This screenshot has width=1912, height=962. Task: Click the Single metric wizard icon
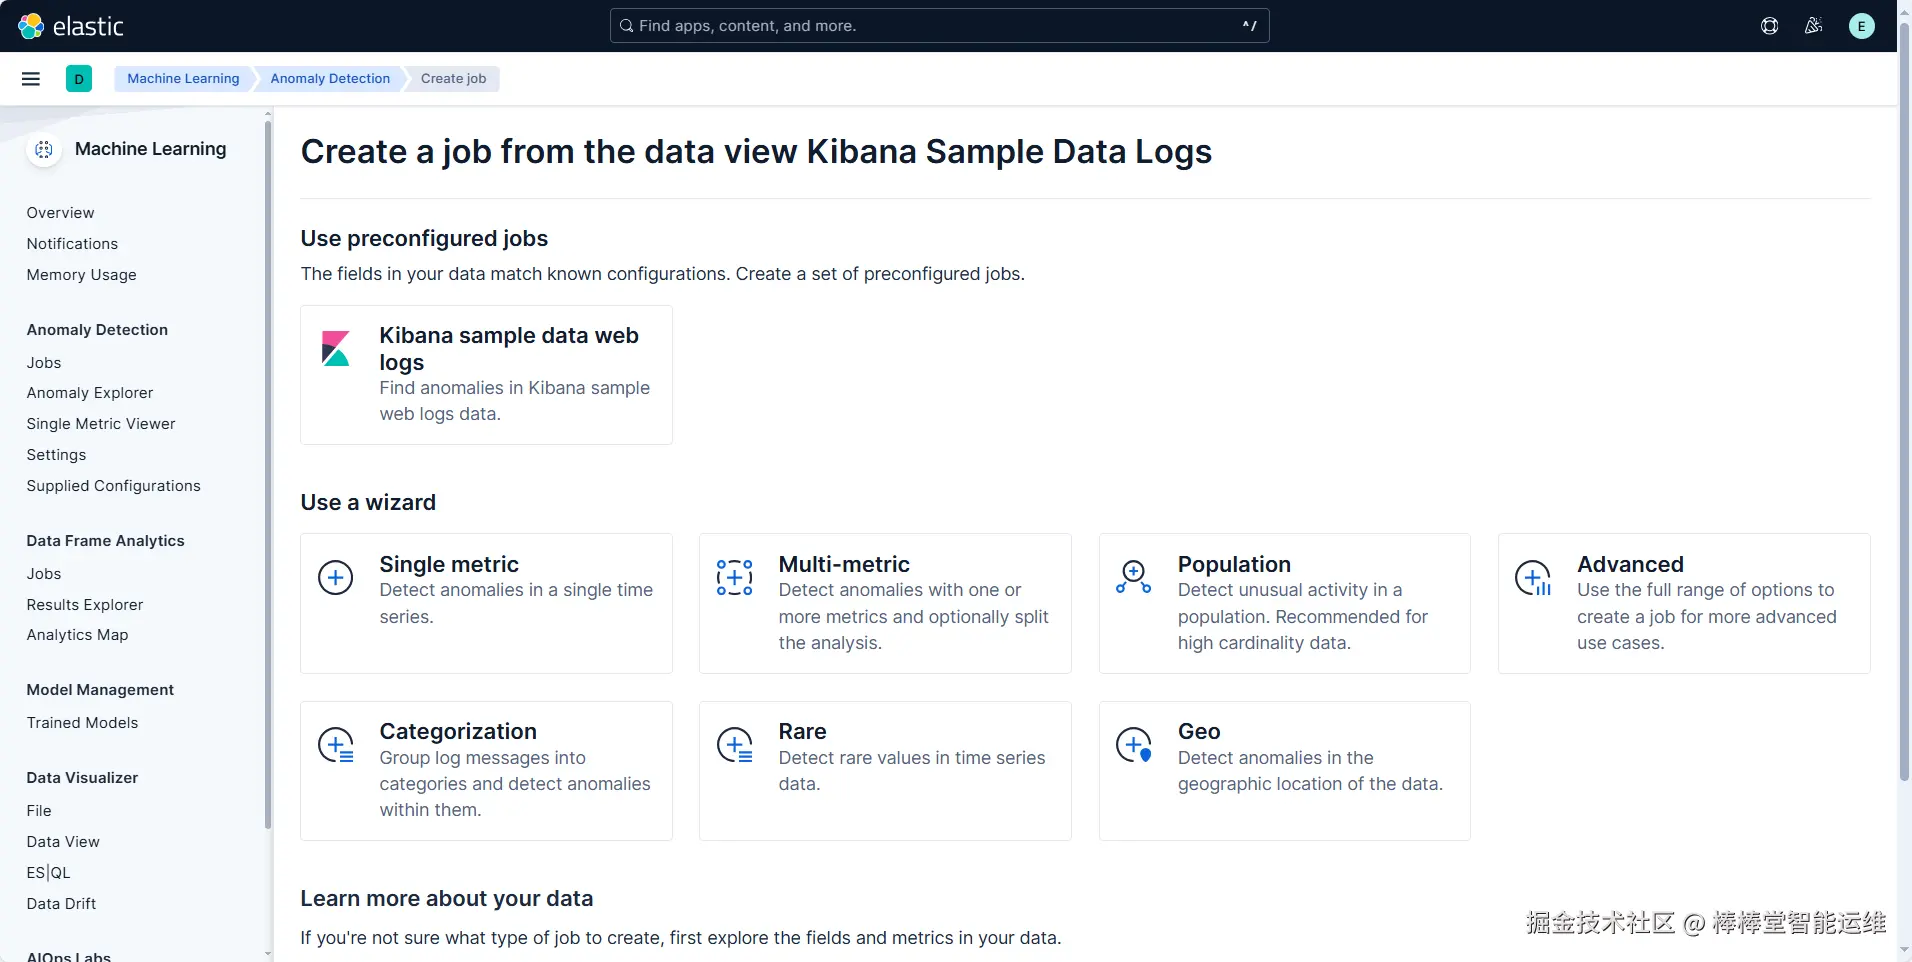coord(335,578)
